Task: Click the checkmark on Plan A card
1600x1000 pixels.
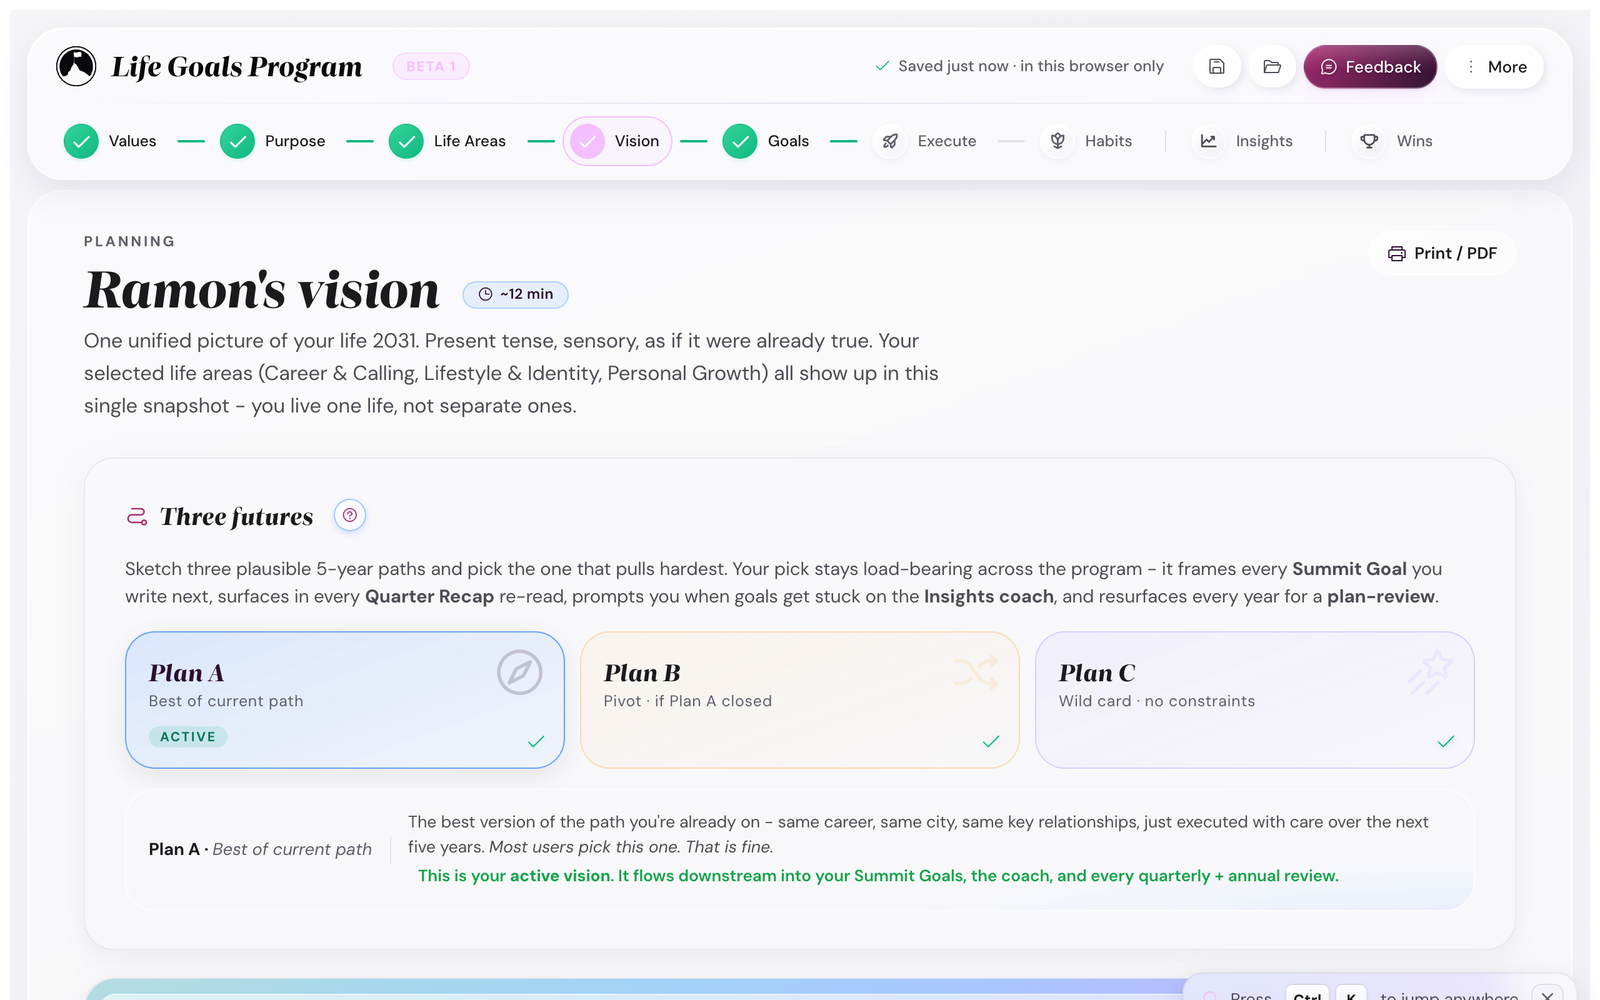Action: (x=536, y=742)
